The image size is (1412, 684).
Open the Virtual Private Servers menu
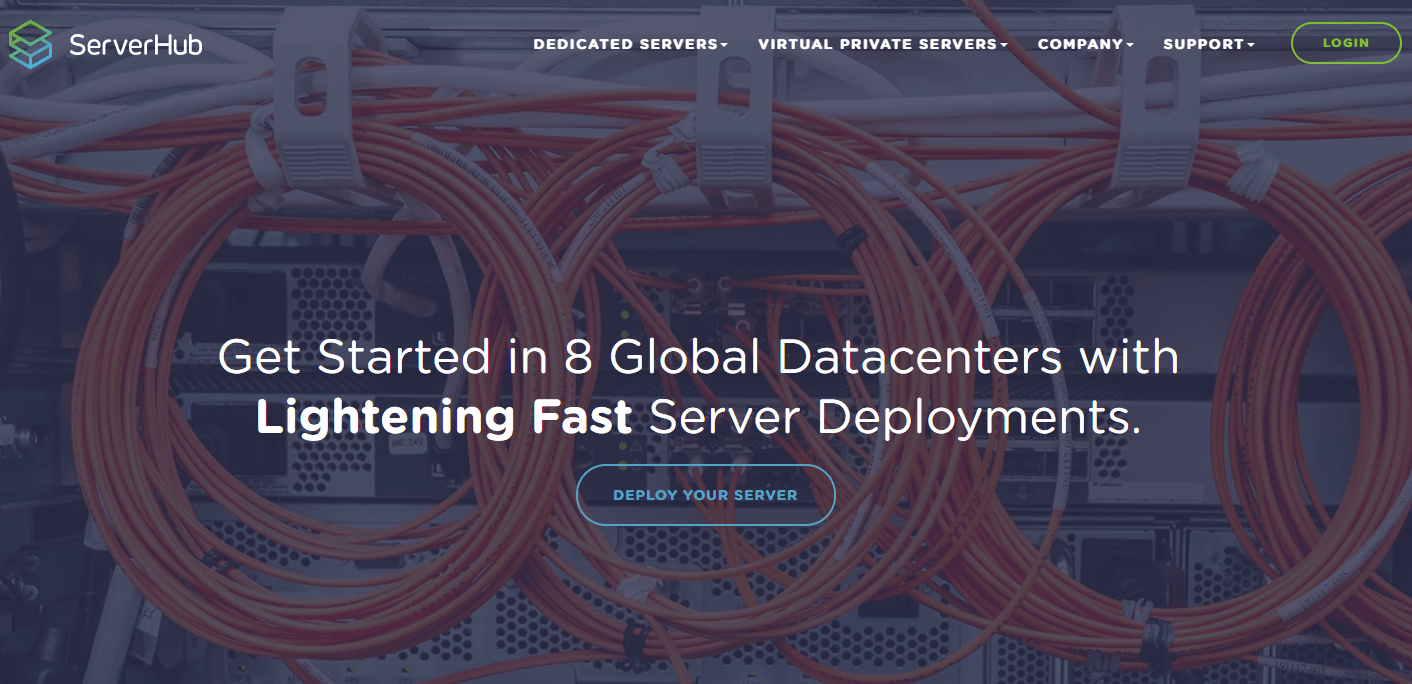[x=882, y=44]
